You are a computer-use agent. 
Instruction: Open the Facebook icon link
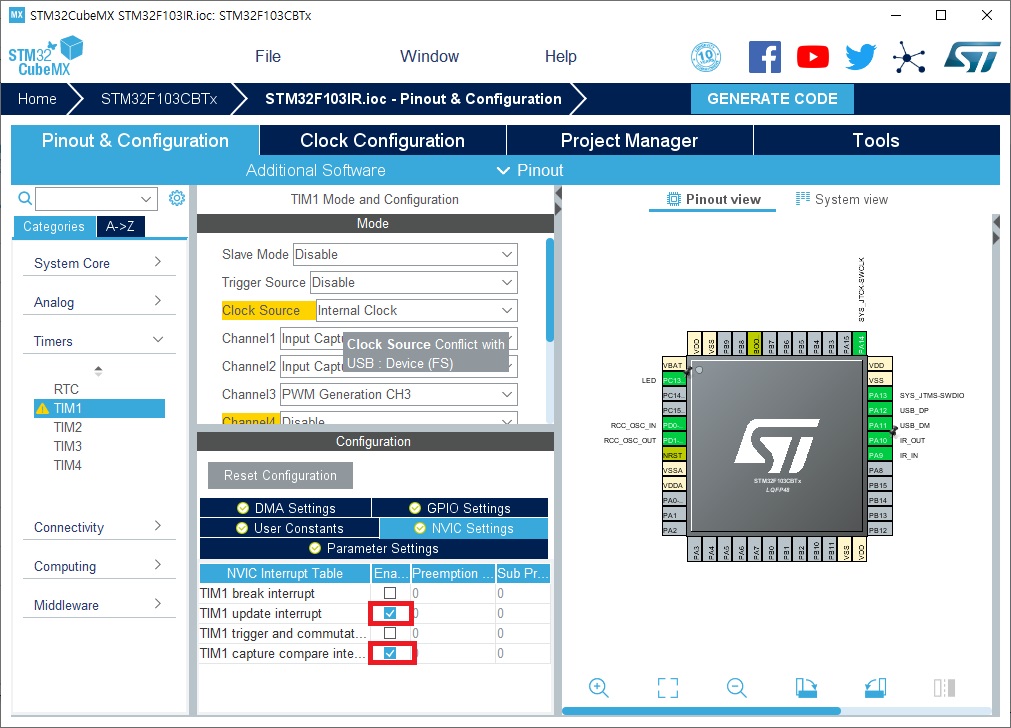[765, 57]
